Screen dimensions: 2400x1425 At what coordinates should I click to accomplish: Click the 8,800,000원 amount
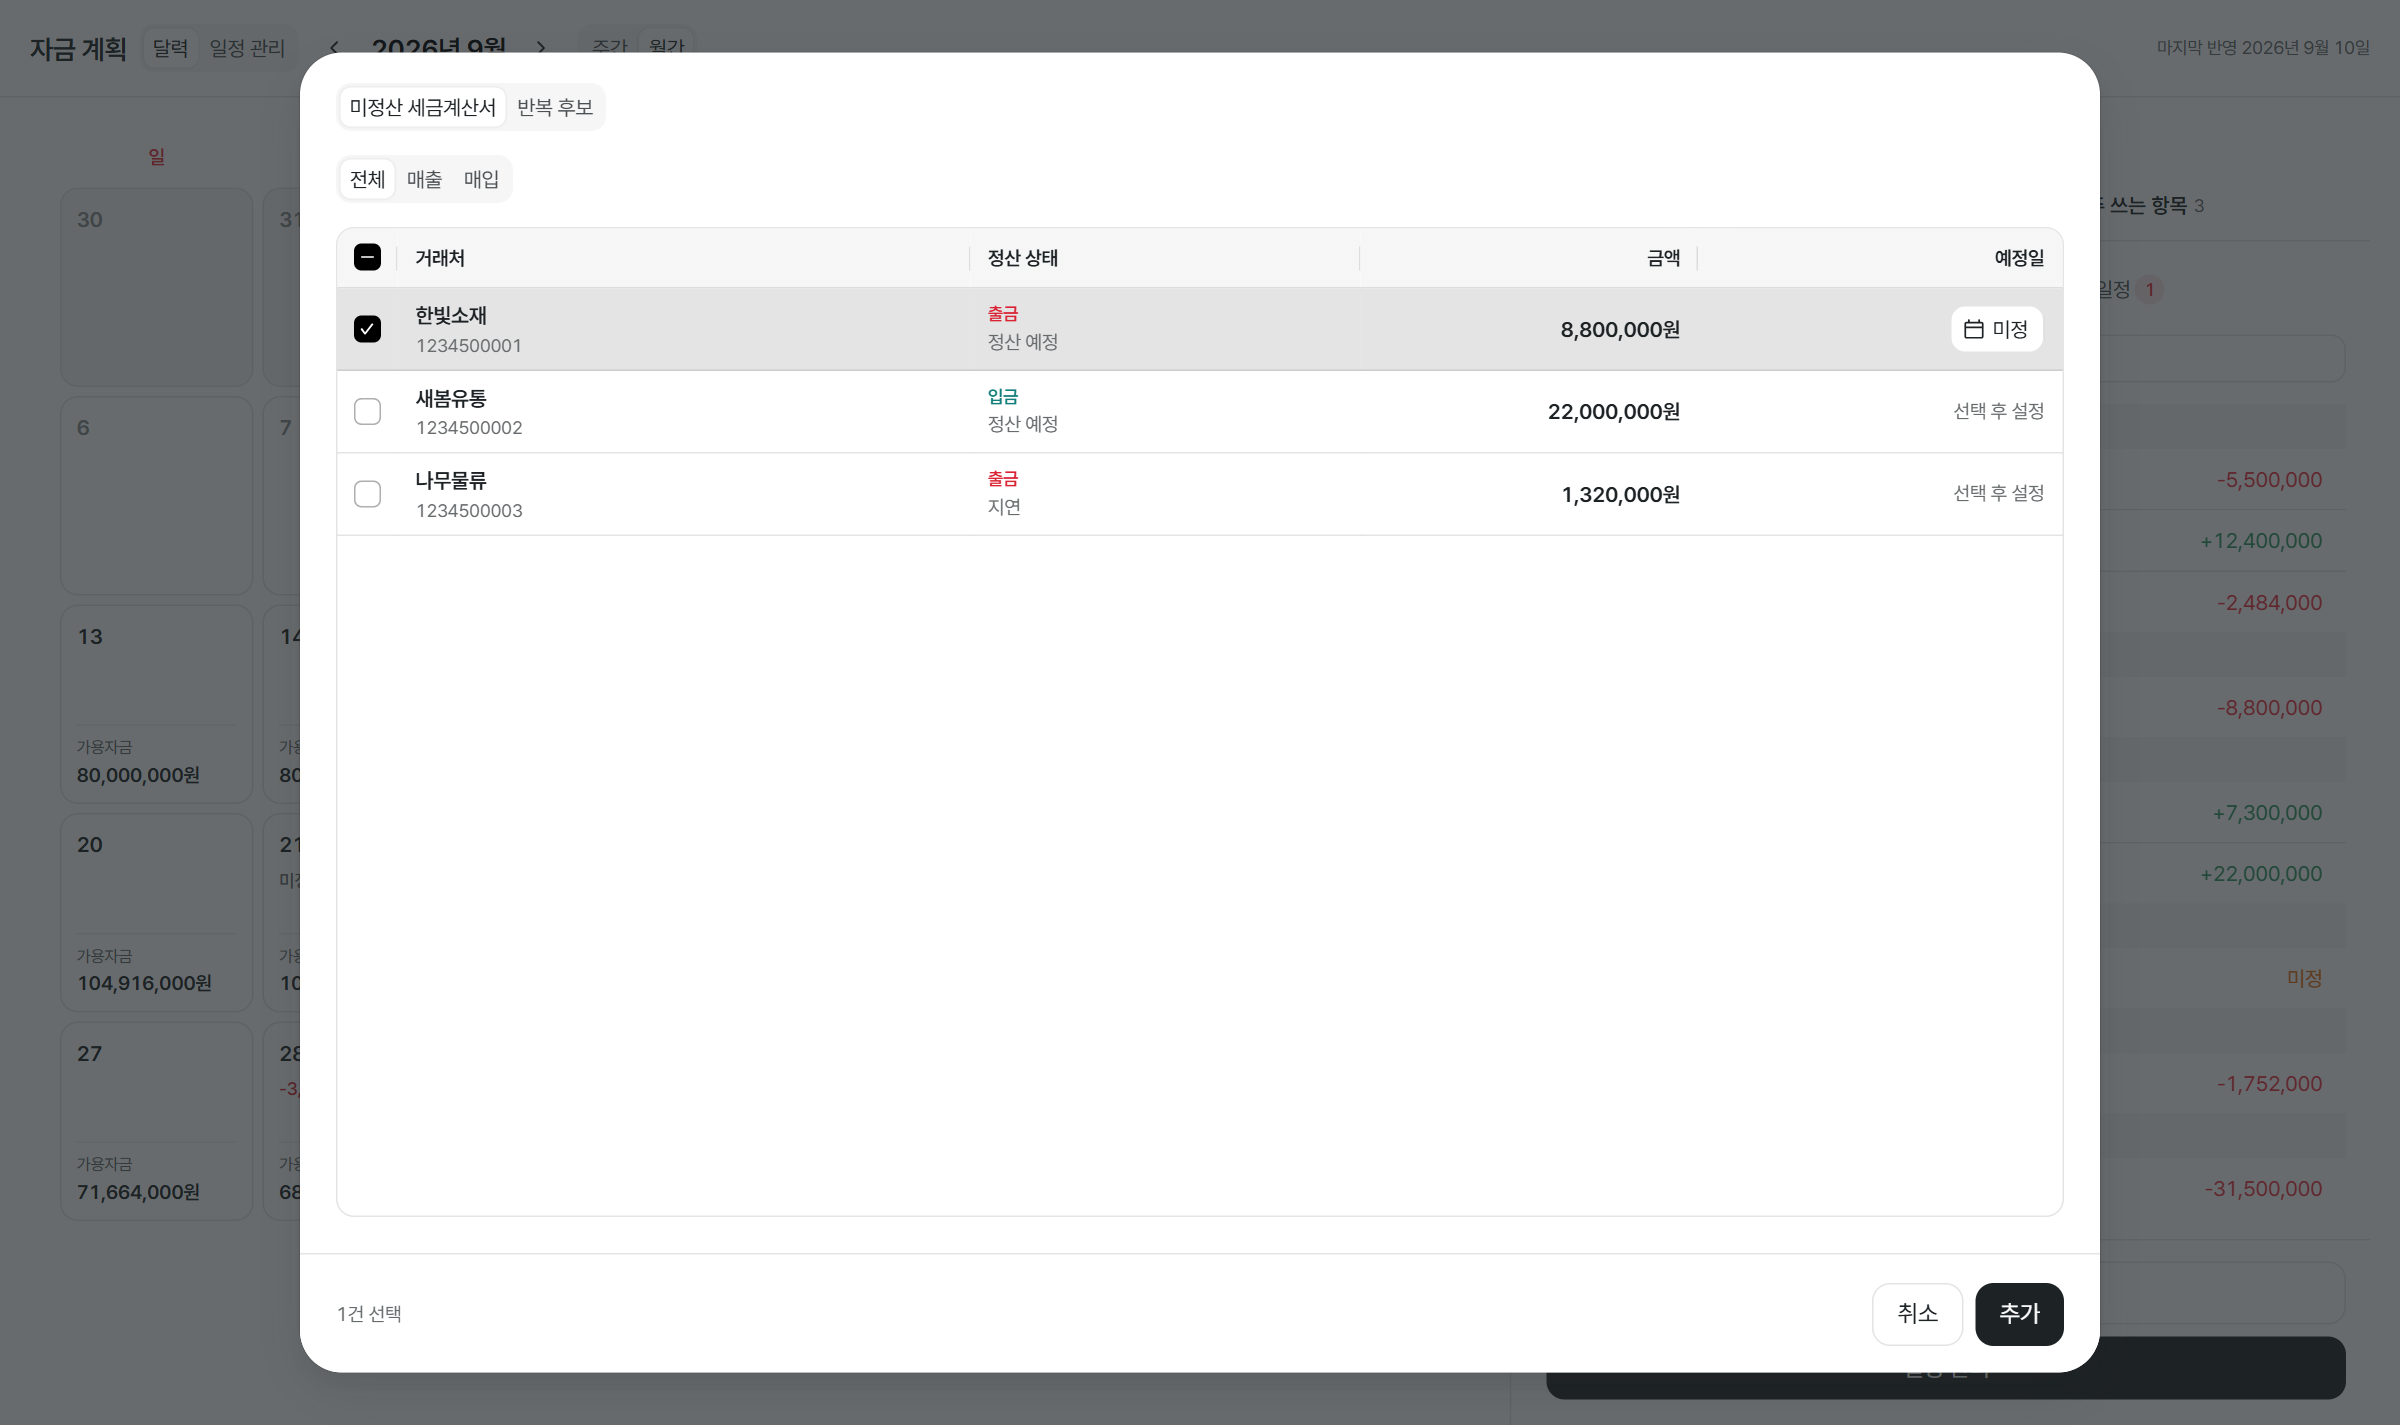click(1620, 329)
